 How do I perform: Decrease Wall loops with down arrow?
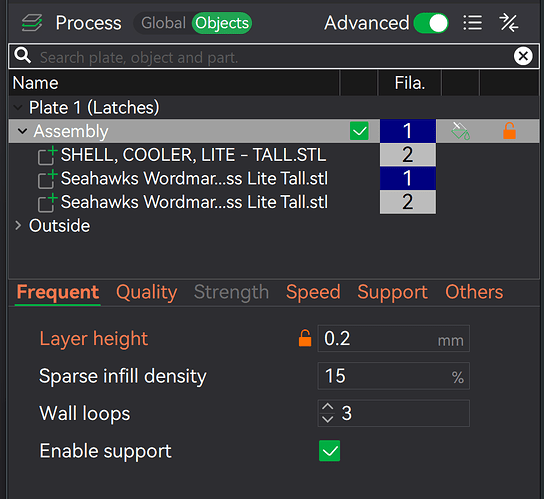pos(328,419)
